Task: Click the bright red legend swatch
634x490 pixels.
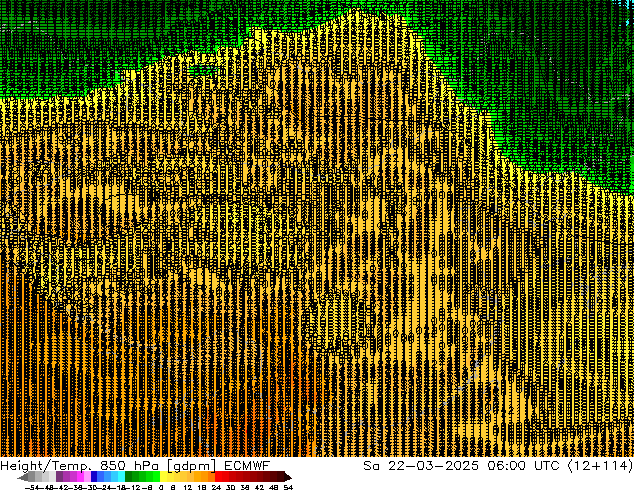Action: [225, 477]
